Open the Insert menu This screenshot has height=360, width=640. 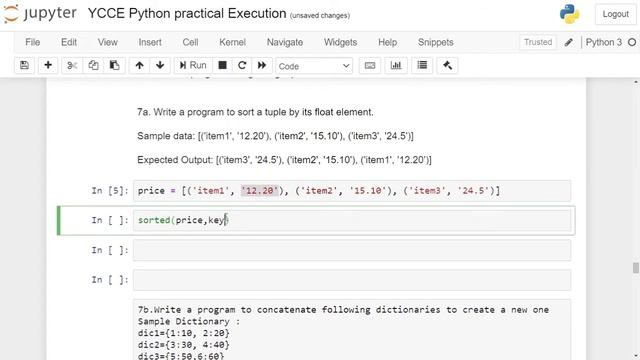pos(150,42)
